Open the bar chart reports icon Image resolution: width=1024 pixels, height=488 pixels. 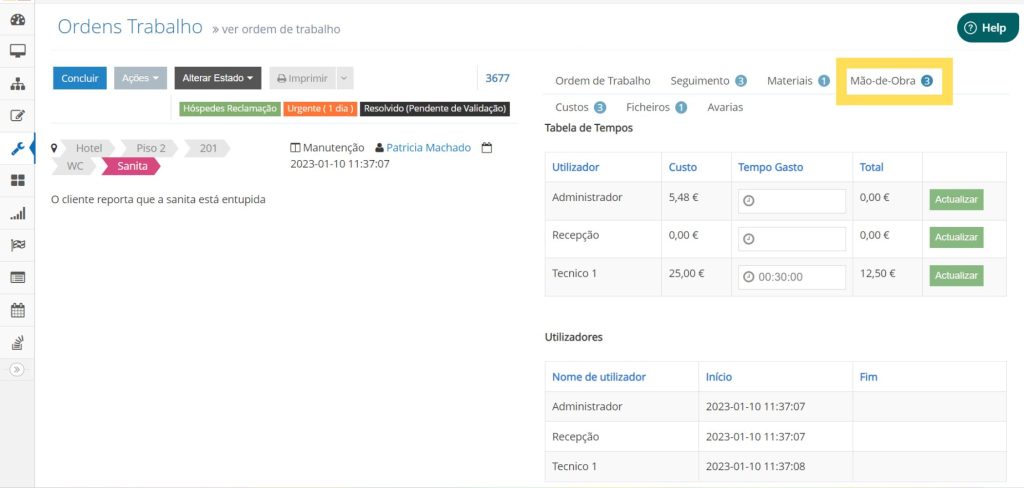[x=17, y=213]
